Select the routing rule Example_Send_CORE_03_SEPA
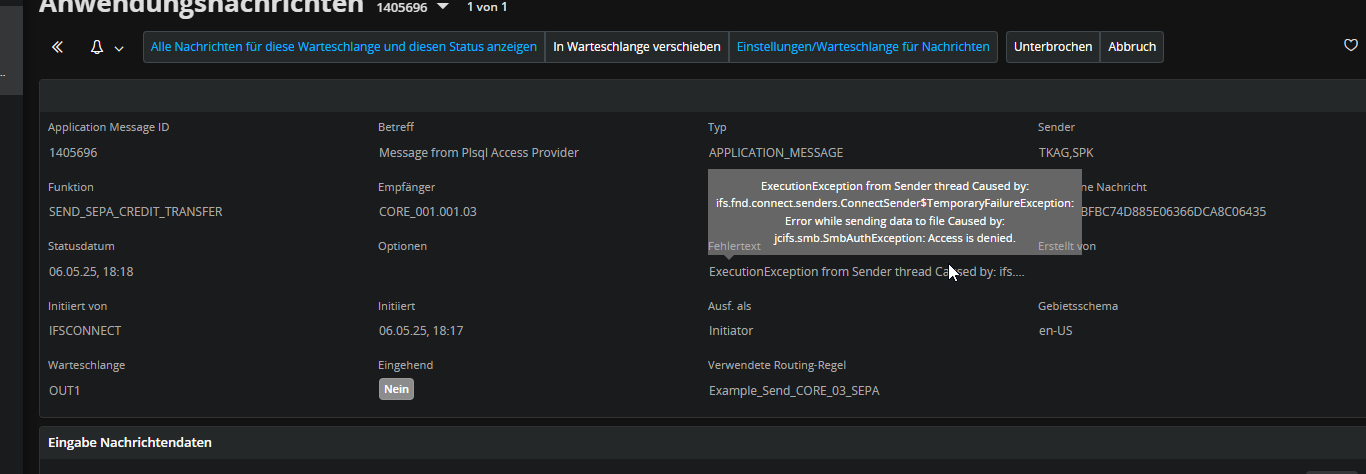Image resolution: width=1366 pixels, height=474 pixels. (x=794, y=390)
